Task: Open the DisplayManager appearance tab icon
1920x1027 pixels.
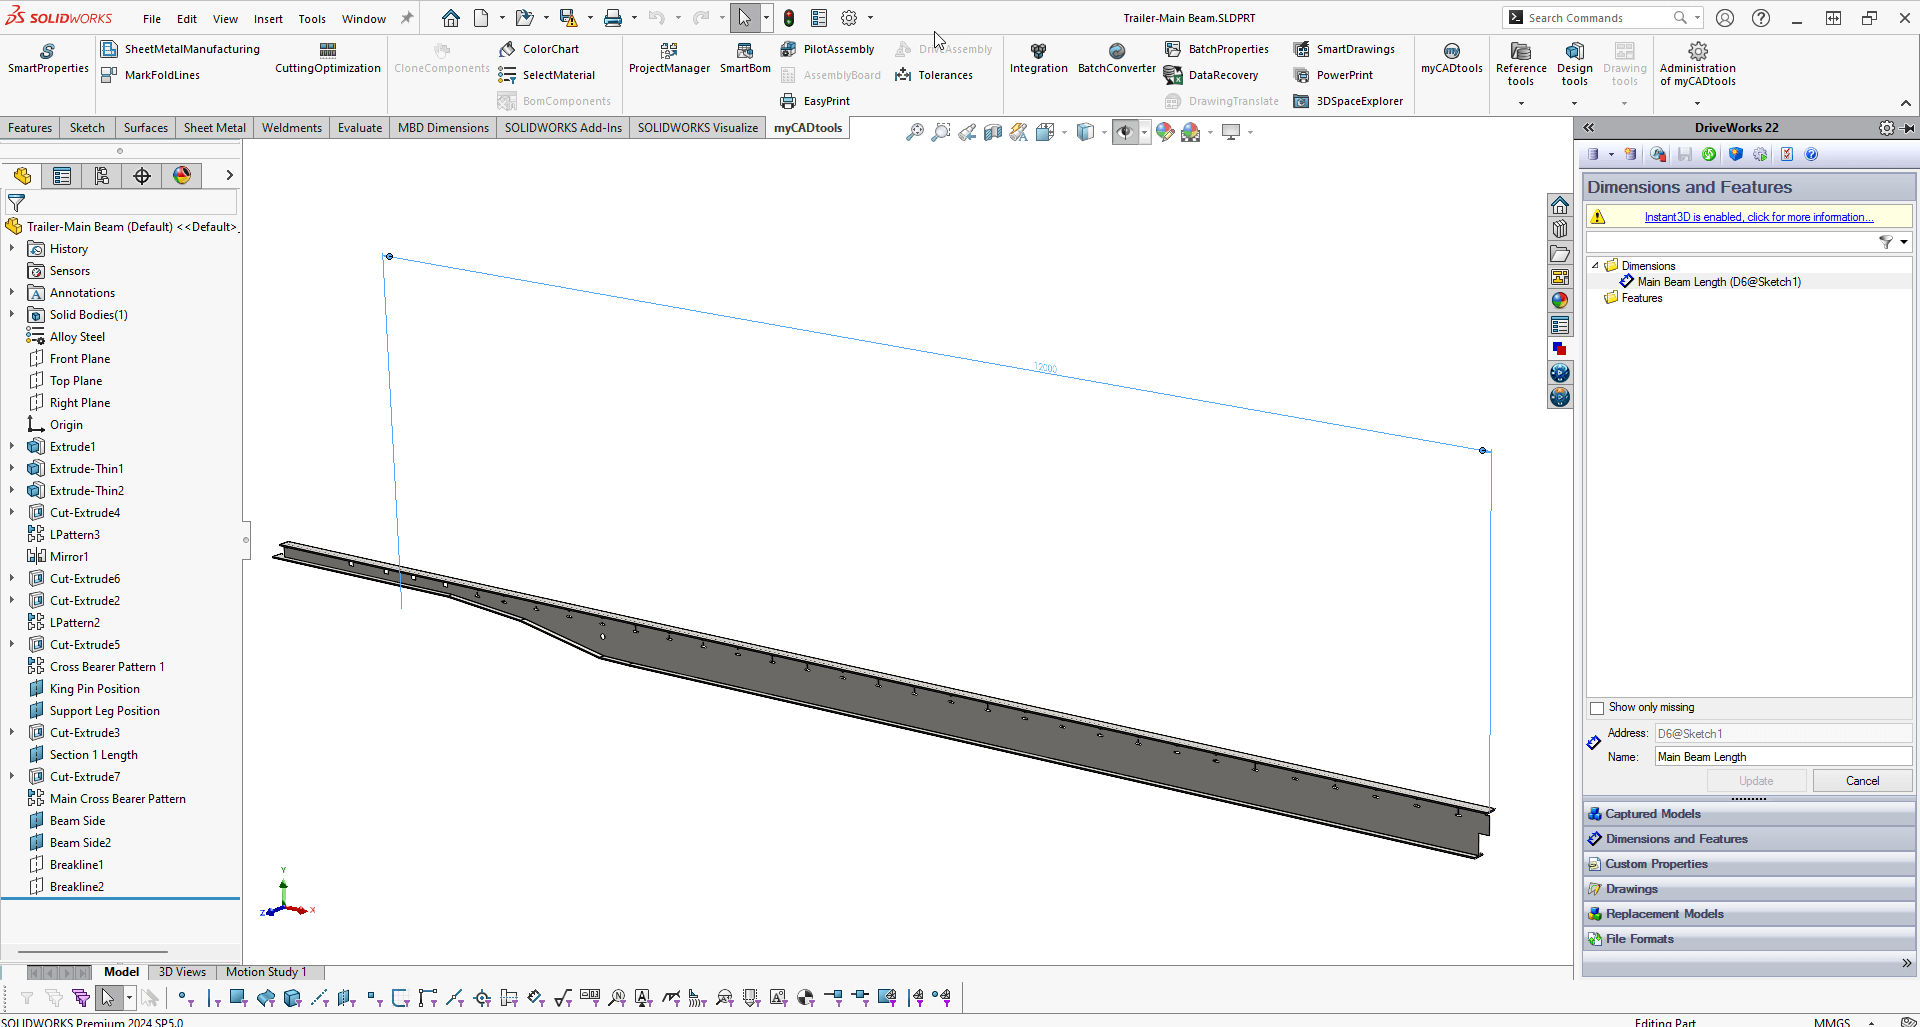Action: point(182,176)
